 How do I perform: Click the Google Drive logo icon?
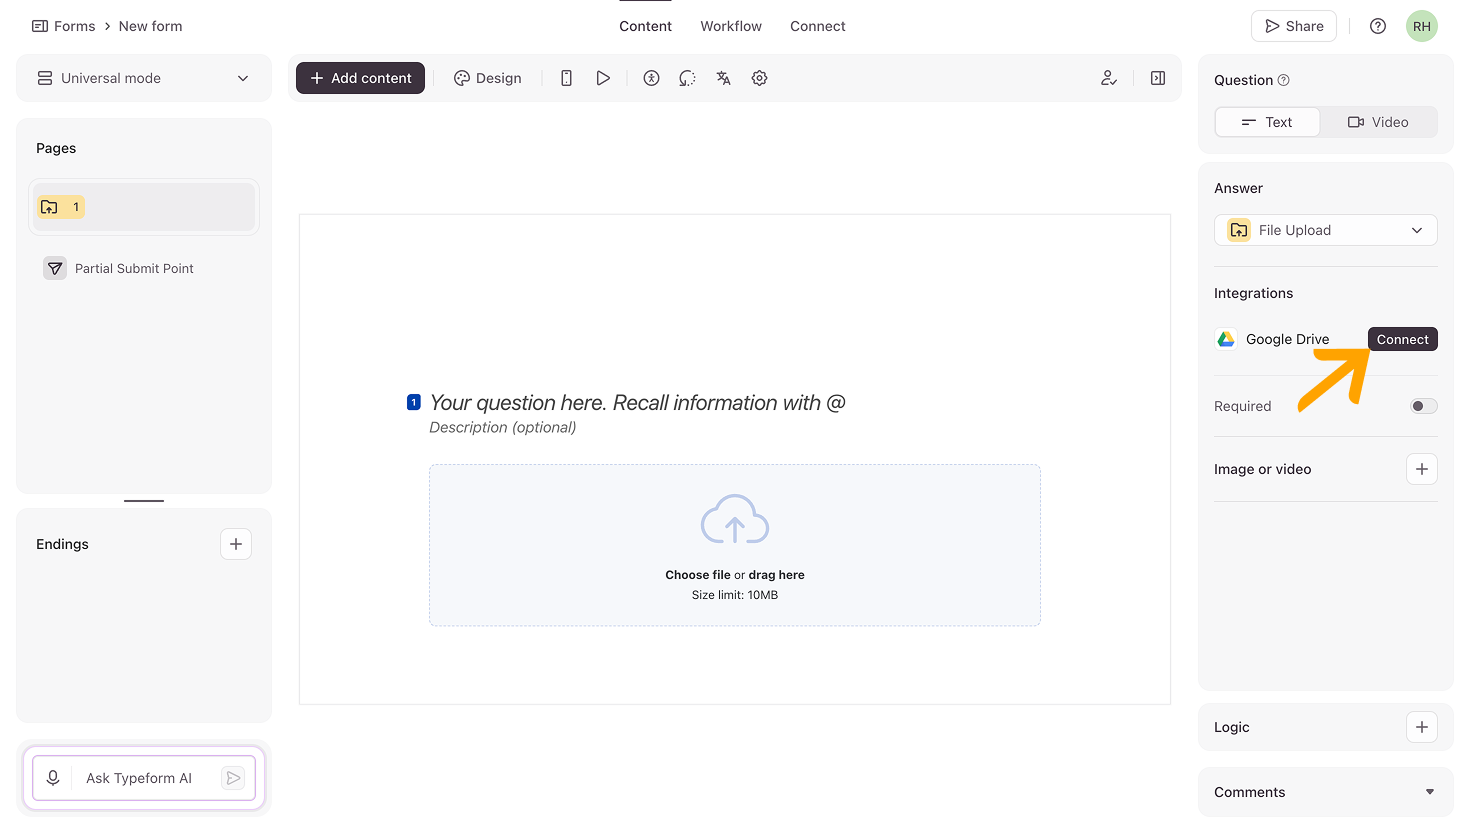pyautogui.click(x=1226, y=339)
